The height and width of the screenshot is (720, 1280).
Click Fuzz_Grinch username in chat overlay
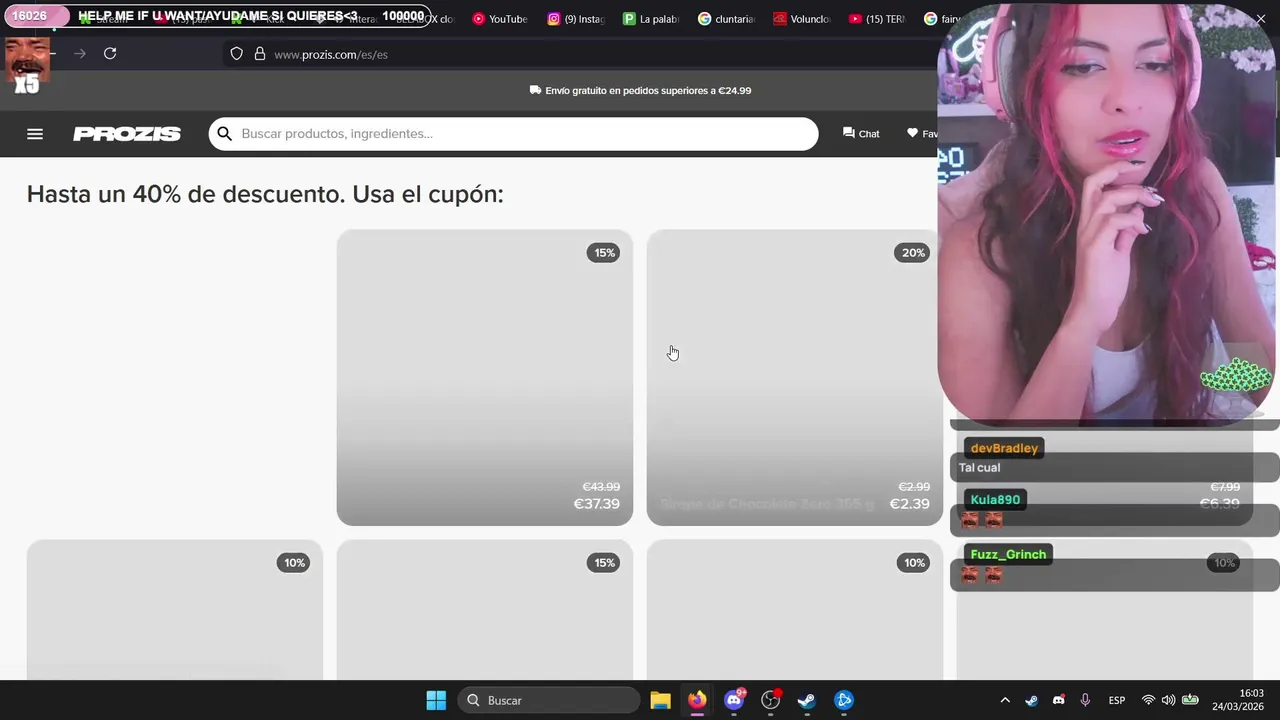coord(1008,555)
